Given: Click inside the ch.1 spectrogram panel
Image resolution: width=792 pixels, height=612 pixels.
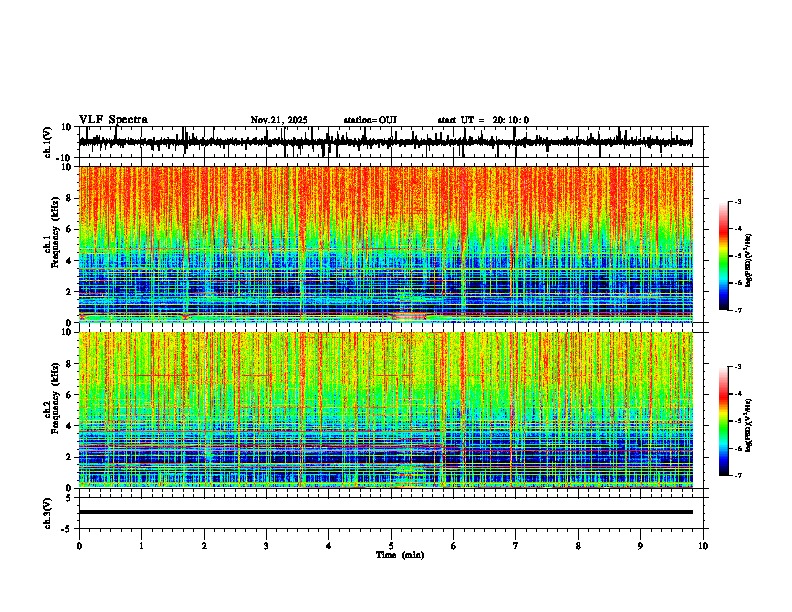Looking at the screenshot, I should pos(385,244).
